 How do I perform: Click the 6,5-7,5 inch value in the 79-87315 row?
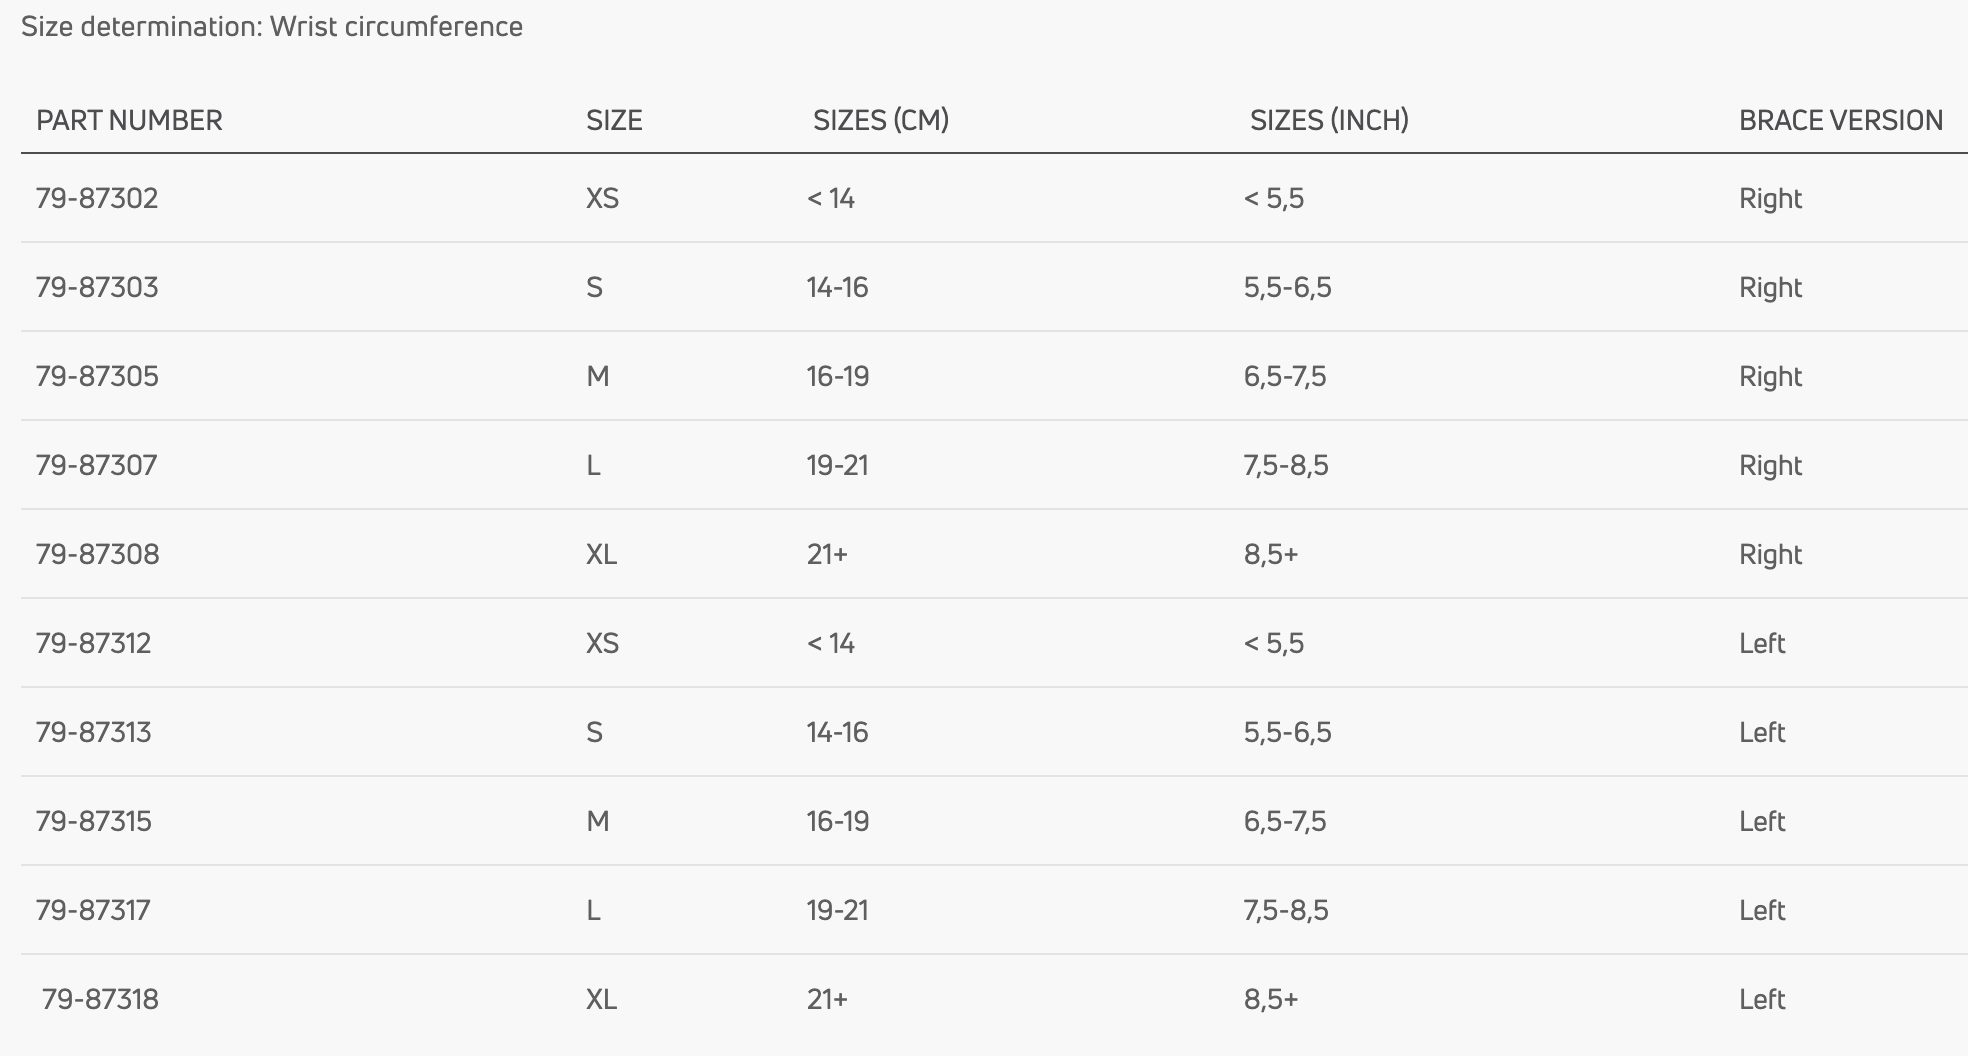pyautogui.click(x=1285, y=822)
